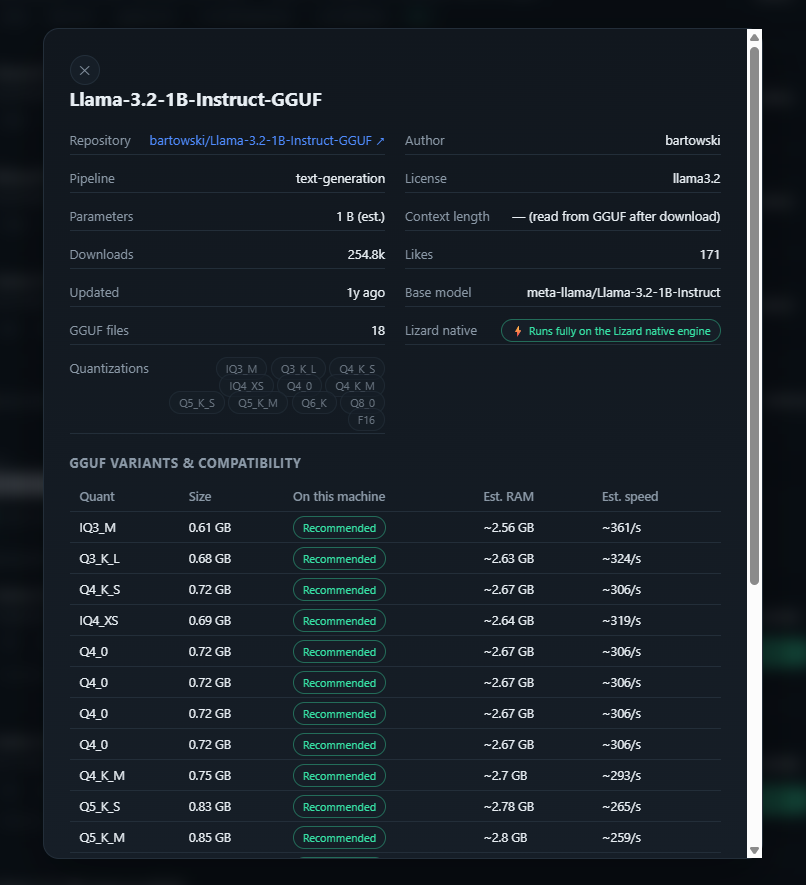The image size is (806, 885).
Task: Click the updated value '1y ago'
Action: [x=366, y=292]
